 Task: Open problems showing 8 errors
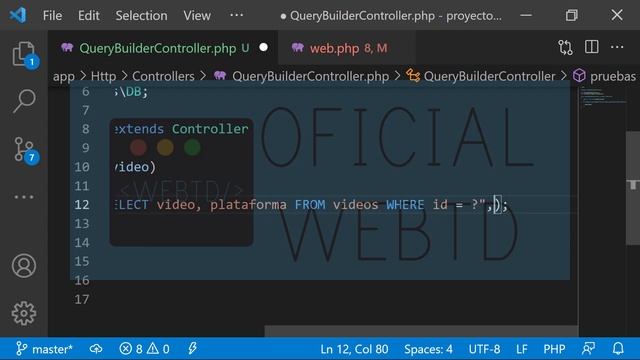tap(131, 349)
